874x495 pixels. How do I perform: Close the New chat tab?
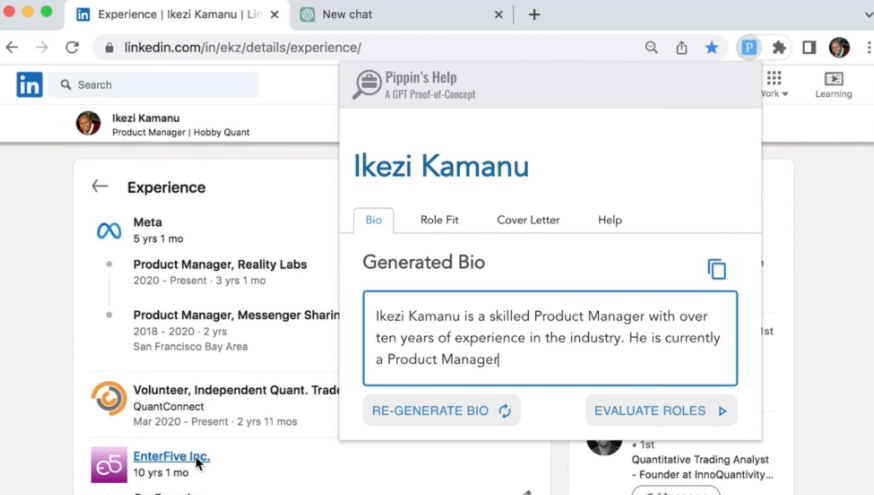click(x=498, y=14)
